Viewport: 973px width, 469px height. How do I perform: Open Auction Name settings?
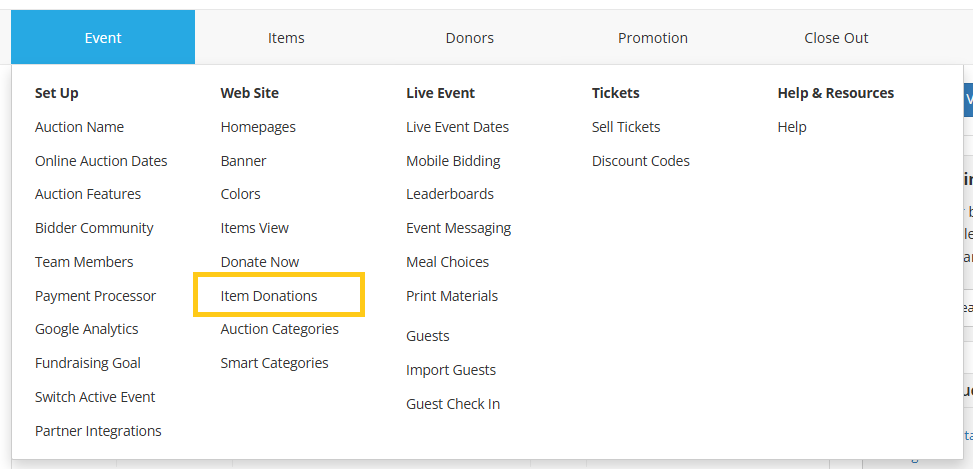(x=79, y=127)
